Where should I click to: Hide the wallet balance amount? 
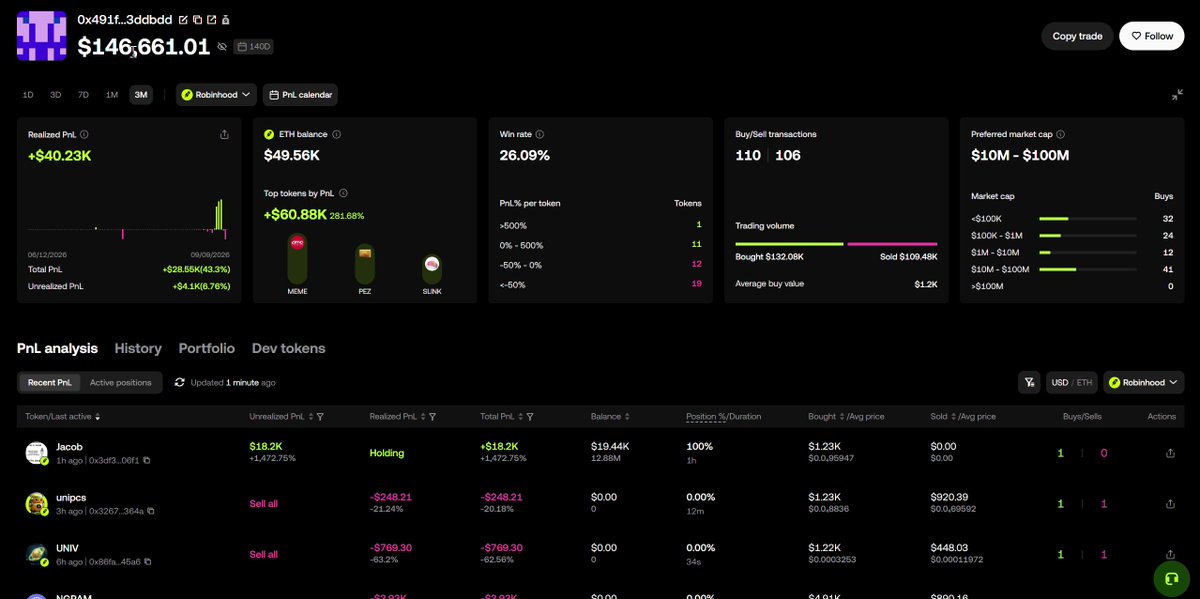pyautogui.click(x=222, y=47)
